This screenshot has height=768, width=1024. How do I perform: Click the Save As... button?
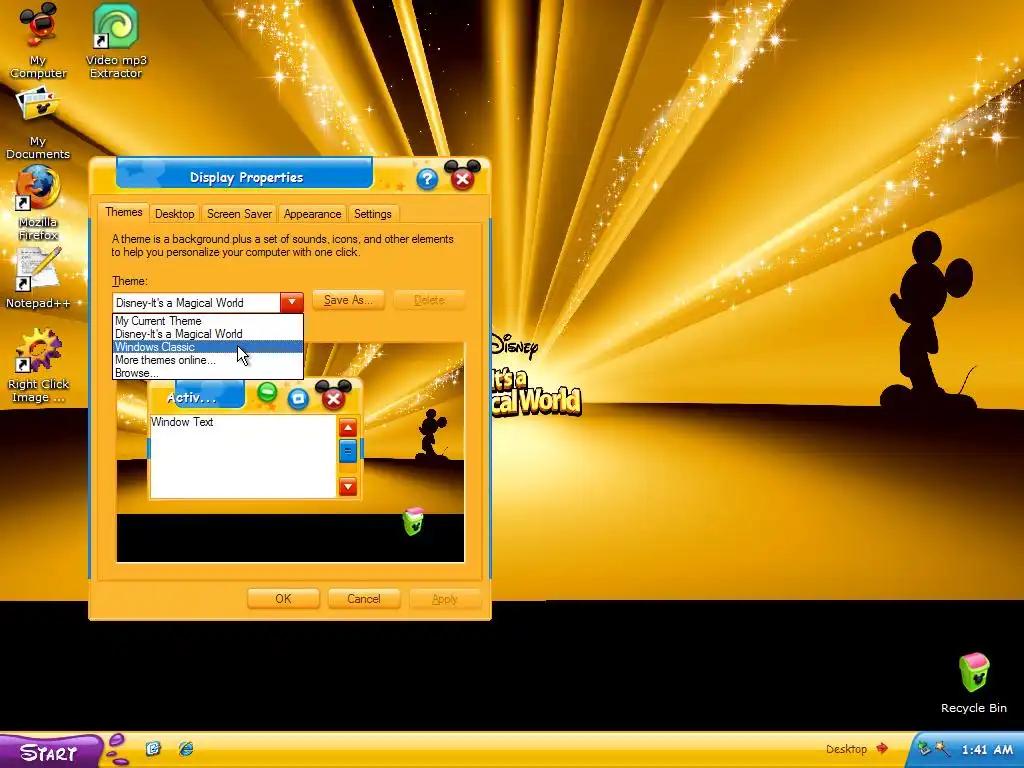click(x=348, y=300)
